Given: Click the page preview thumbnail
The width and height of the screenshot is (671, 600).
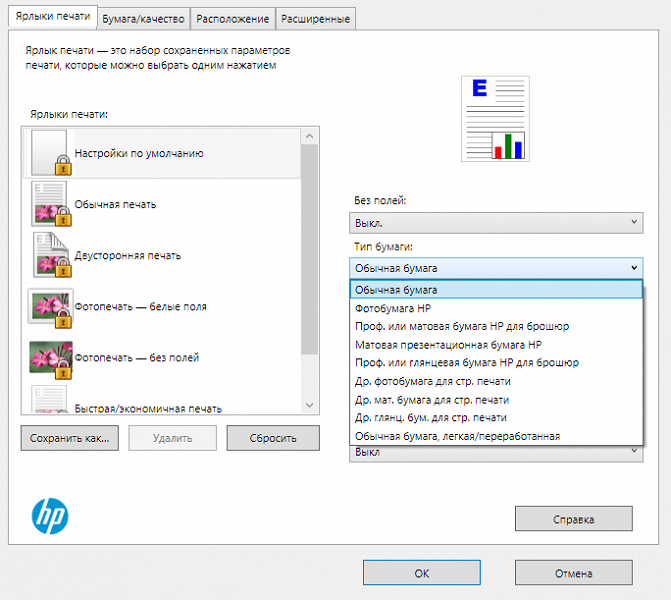Looking at the screenshot, I should (x=494, y=118).
